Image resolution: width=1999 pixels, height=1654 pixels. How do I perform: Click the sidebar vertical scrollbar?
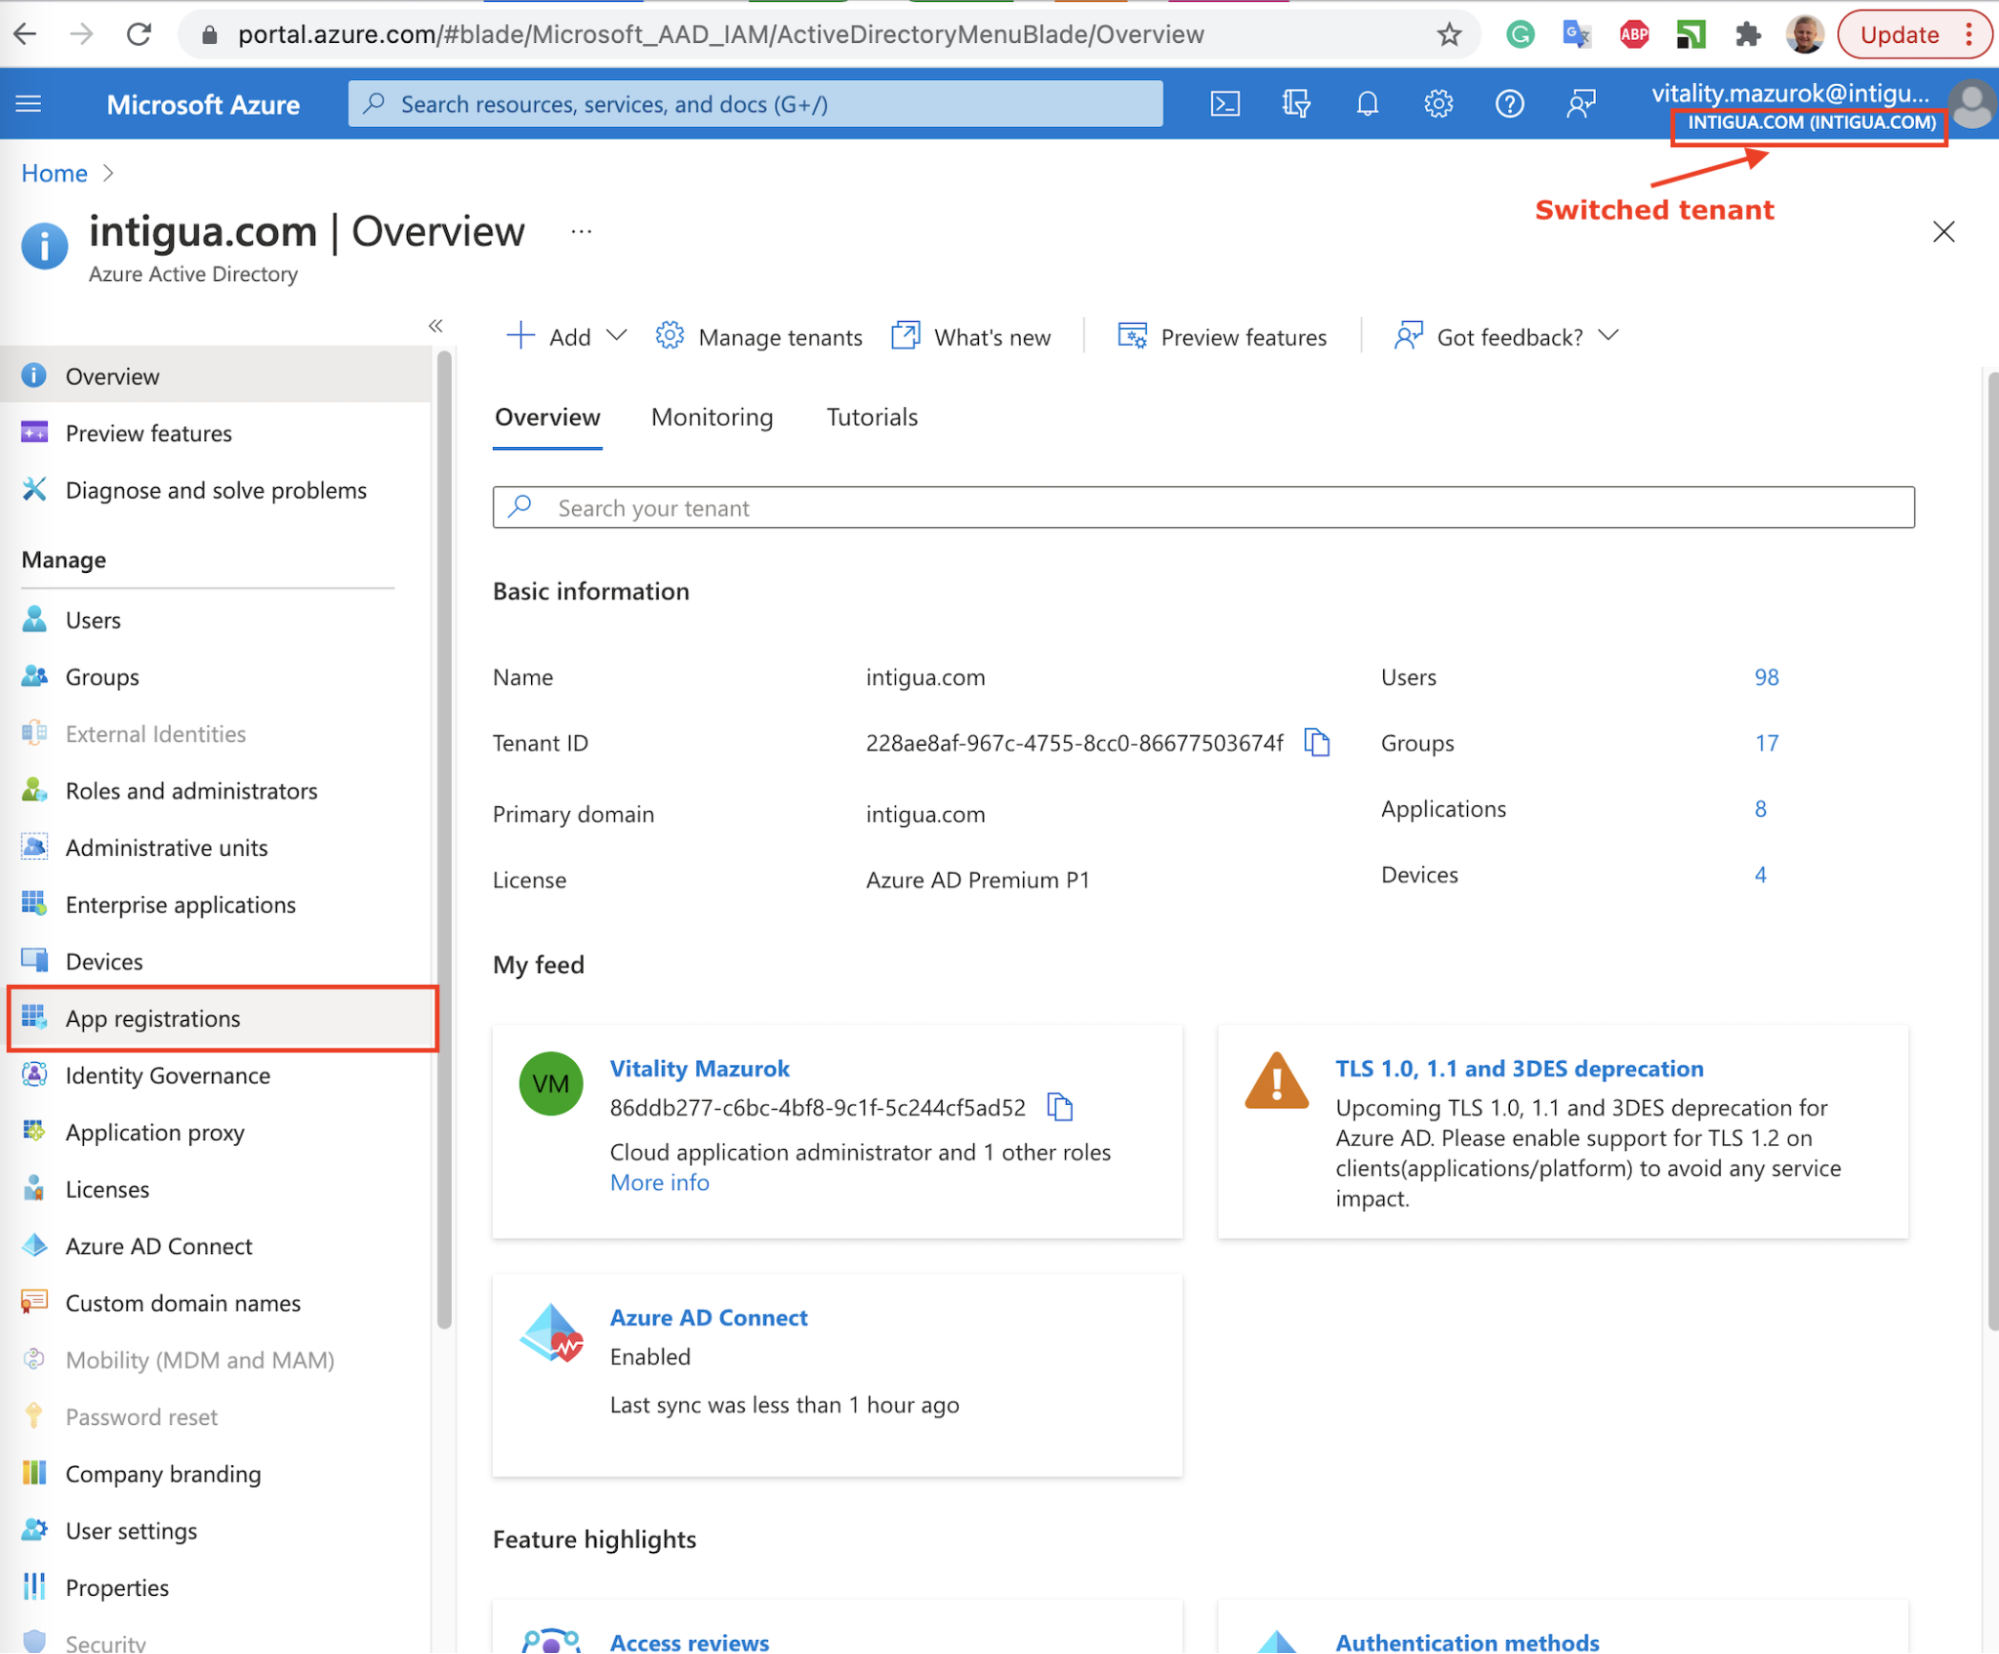point(444,840)
